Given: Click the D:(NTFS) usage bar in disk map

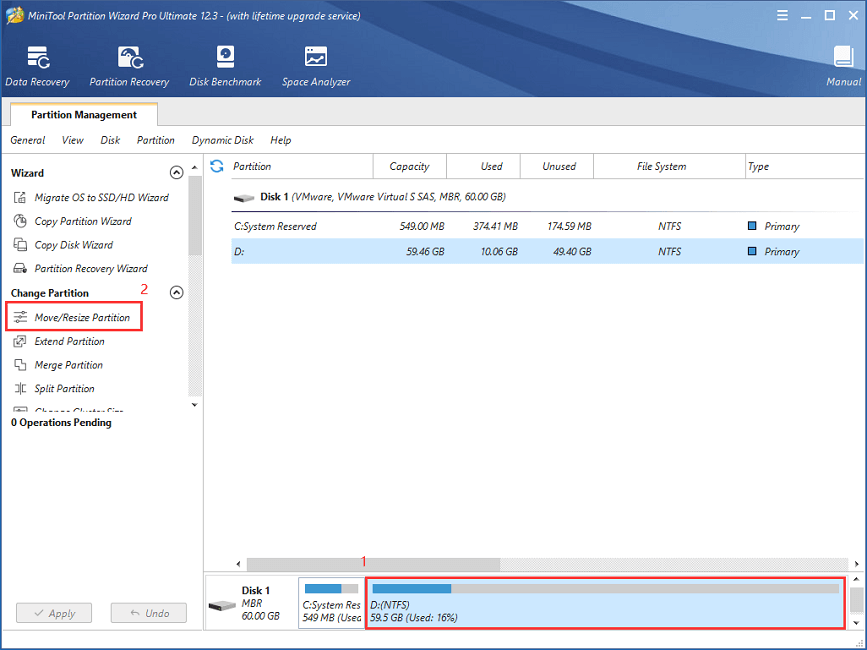Looking at the screenshot, I should pos(605,589).
